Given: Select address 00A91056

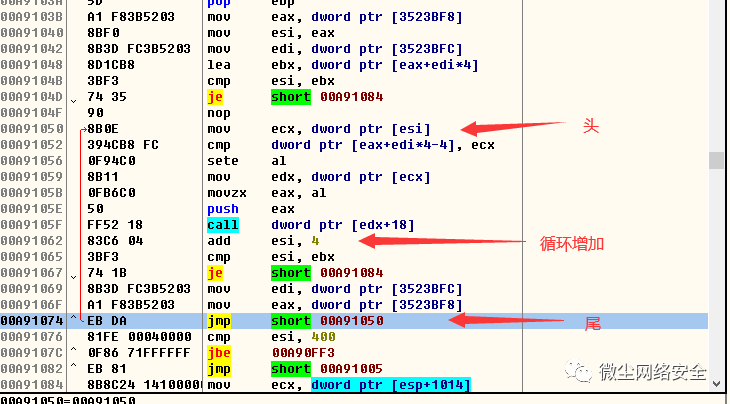Looking at the screenshot, I should [x=32, y=161].
